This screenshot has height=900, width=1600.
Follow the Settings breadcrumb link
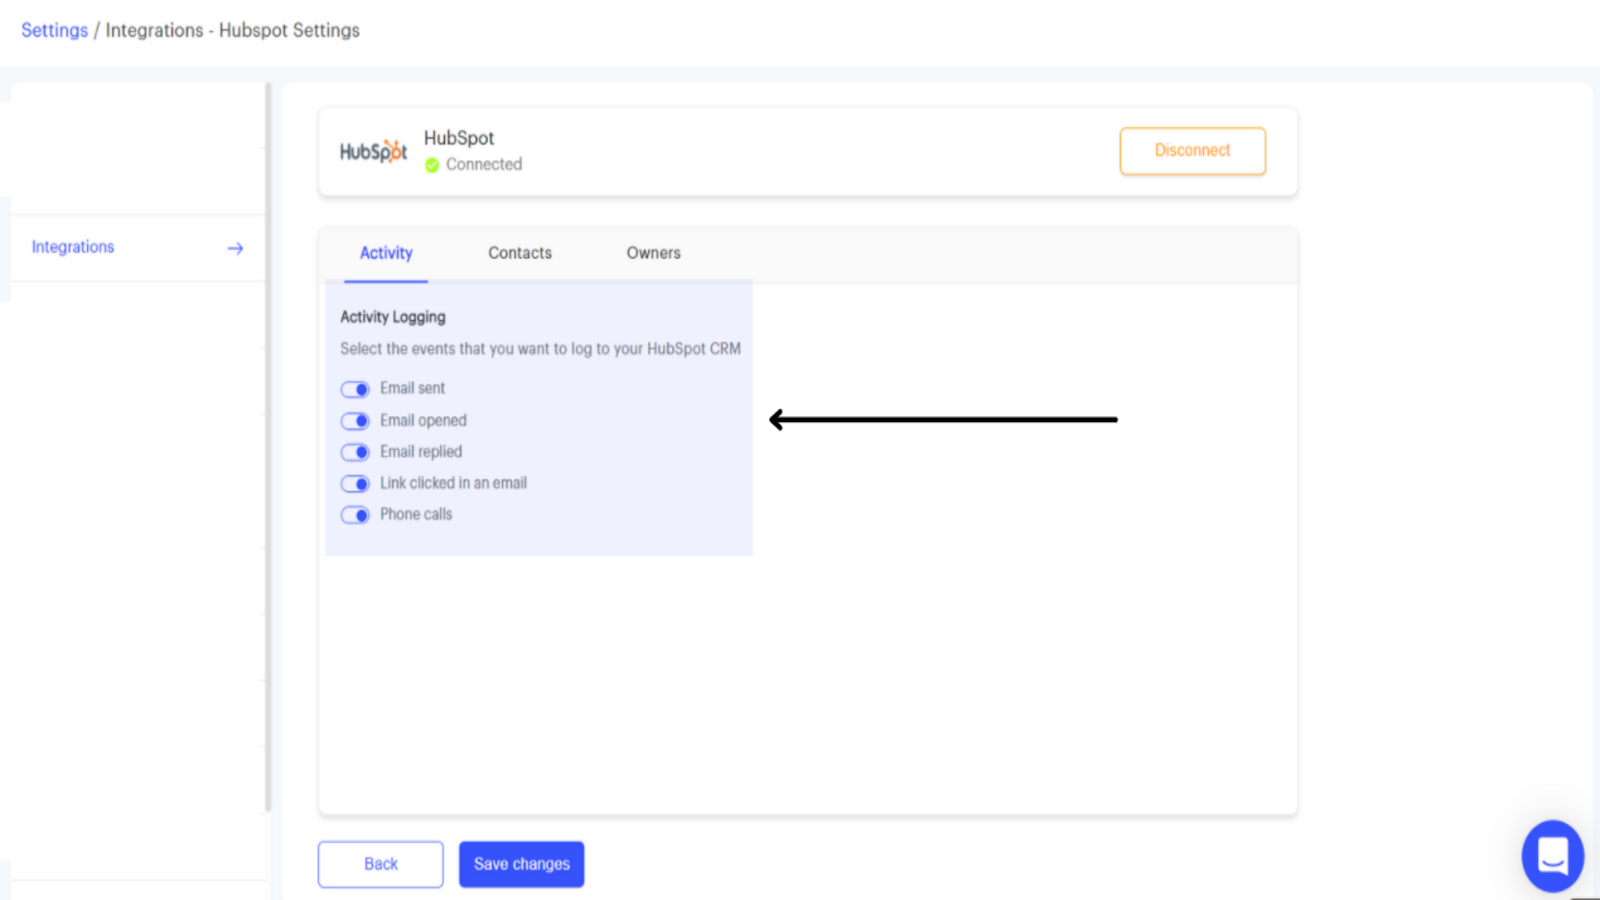click(54, 30)
